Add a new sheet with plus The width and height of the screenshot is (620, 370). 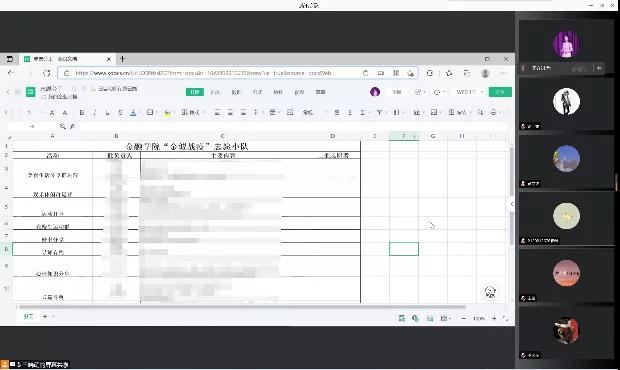coord(45,316)
